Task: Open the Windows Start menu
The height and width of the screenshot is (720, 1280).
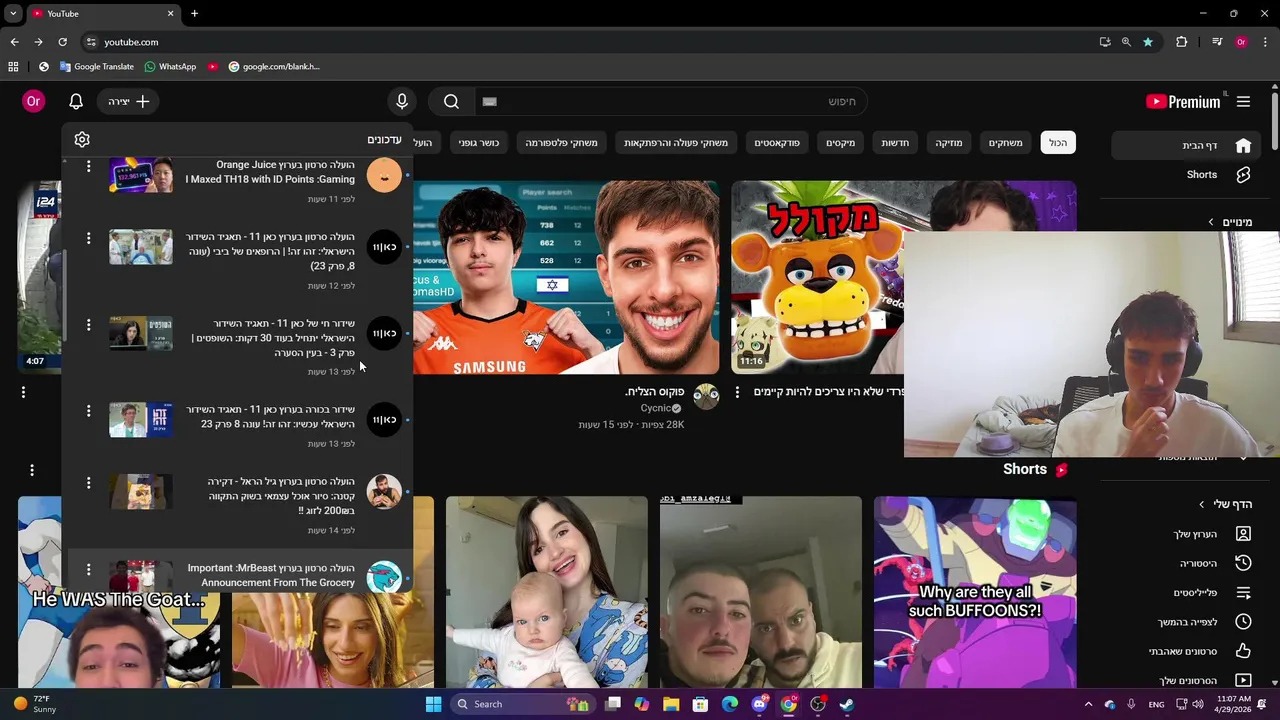Action: pyautogui.click(x=433, y=704)
